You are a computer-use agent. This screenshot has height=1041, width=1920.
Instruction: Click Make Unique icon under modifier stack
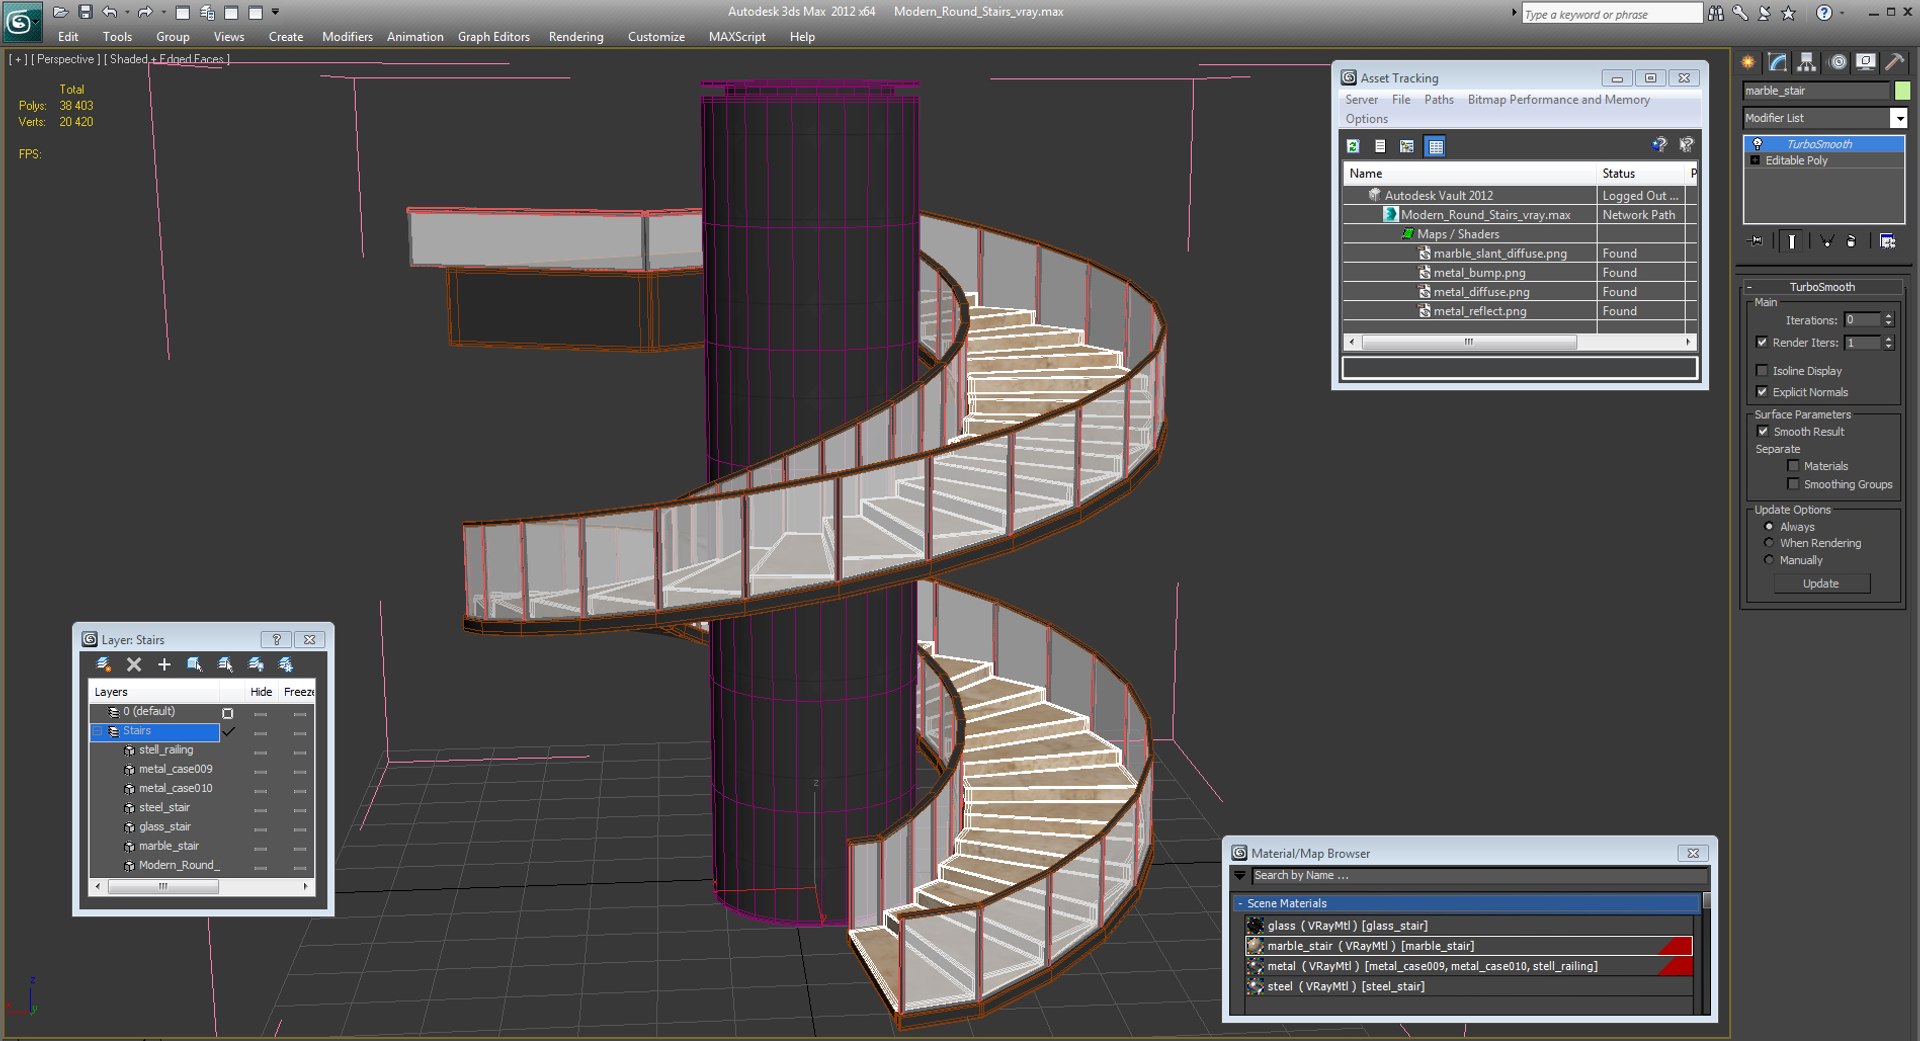click(1826, 241)
